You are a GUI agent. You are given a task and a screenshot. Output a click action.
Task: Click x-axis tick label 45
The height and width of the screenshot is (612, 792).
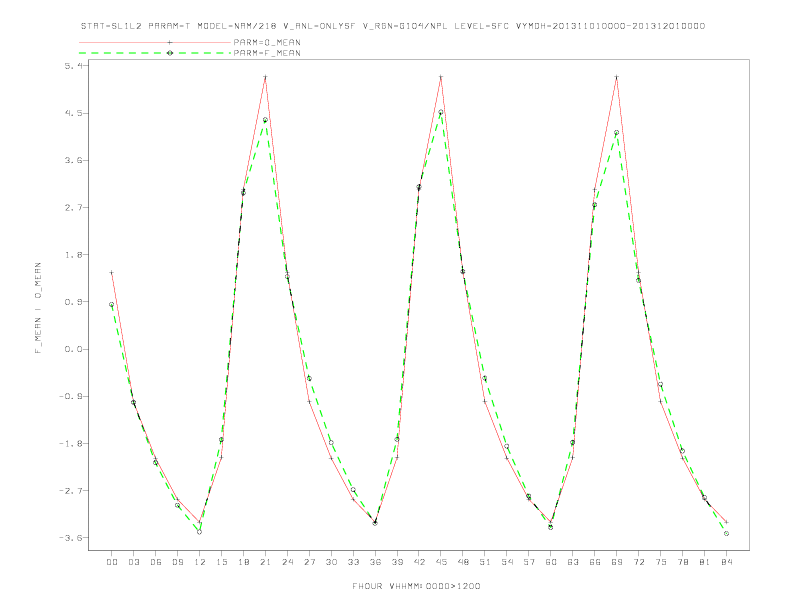coord(441,562)
